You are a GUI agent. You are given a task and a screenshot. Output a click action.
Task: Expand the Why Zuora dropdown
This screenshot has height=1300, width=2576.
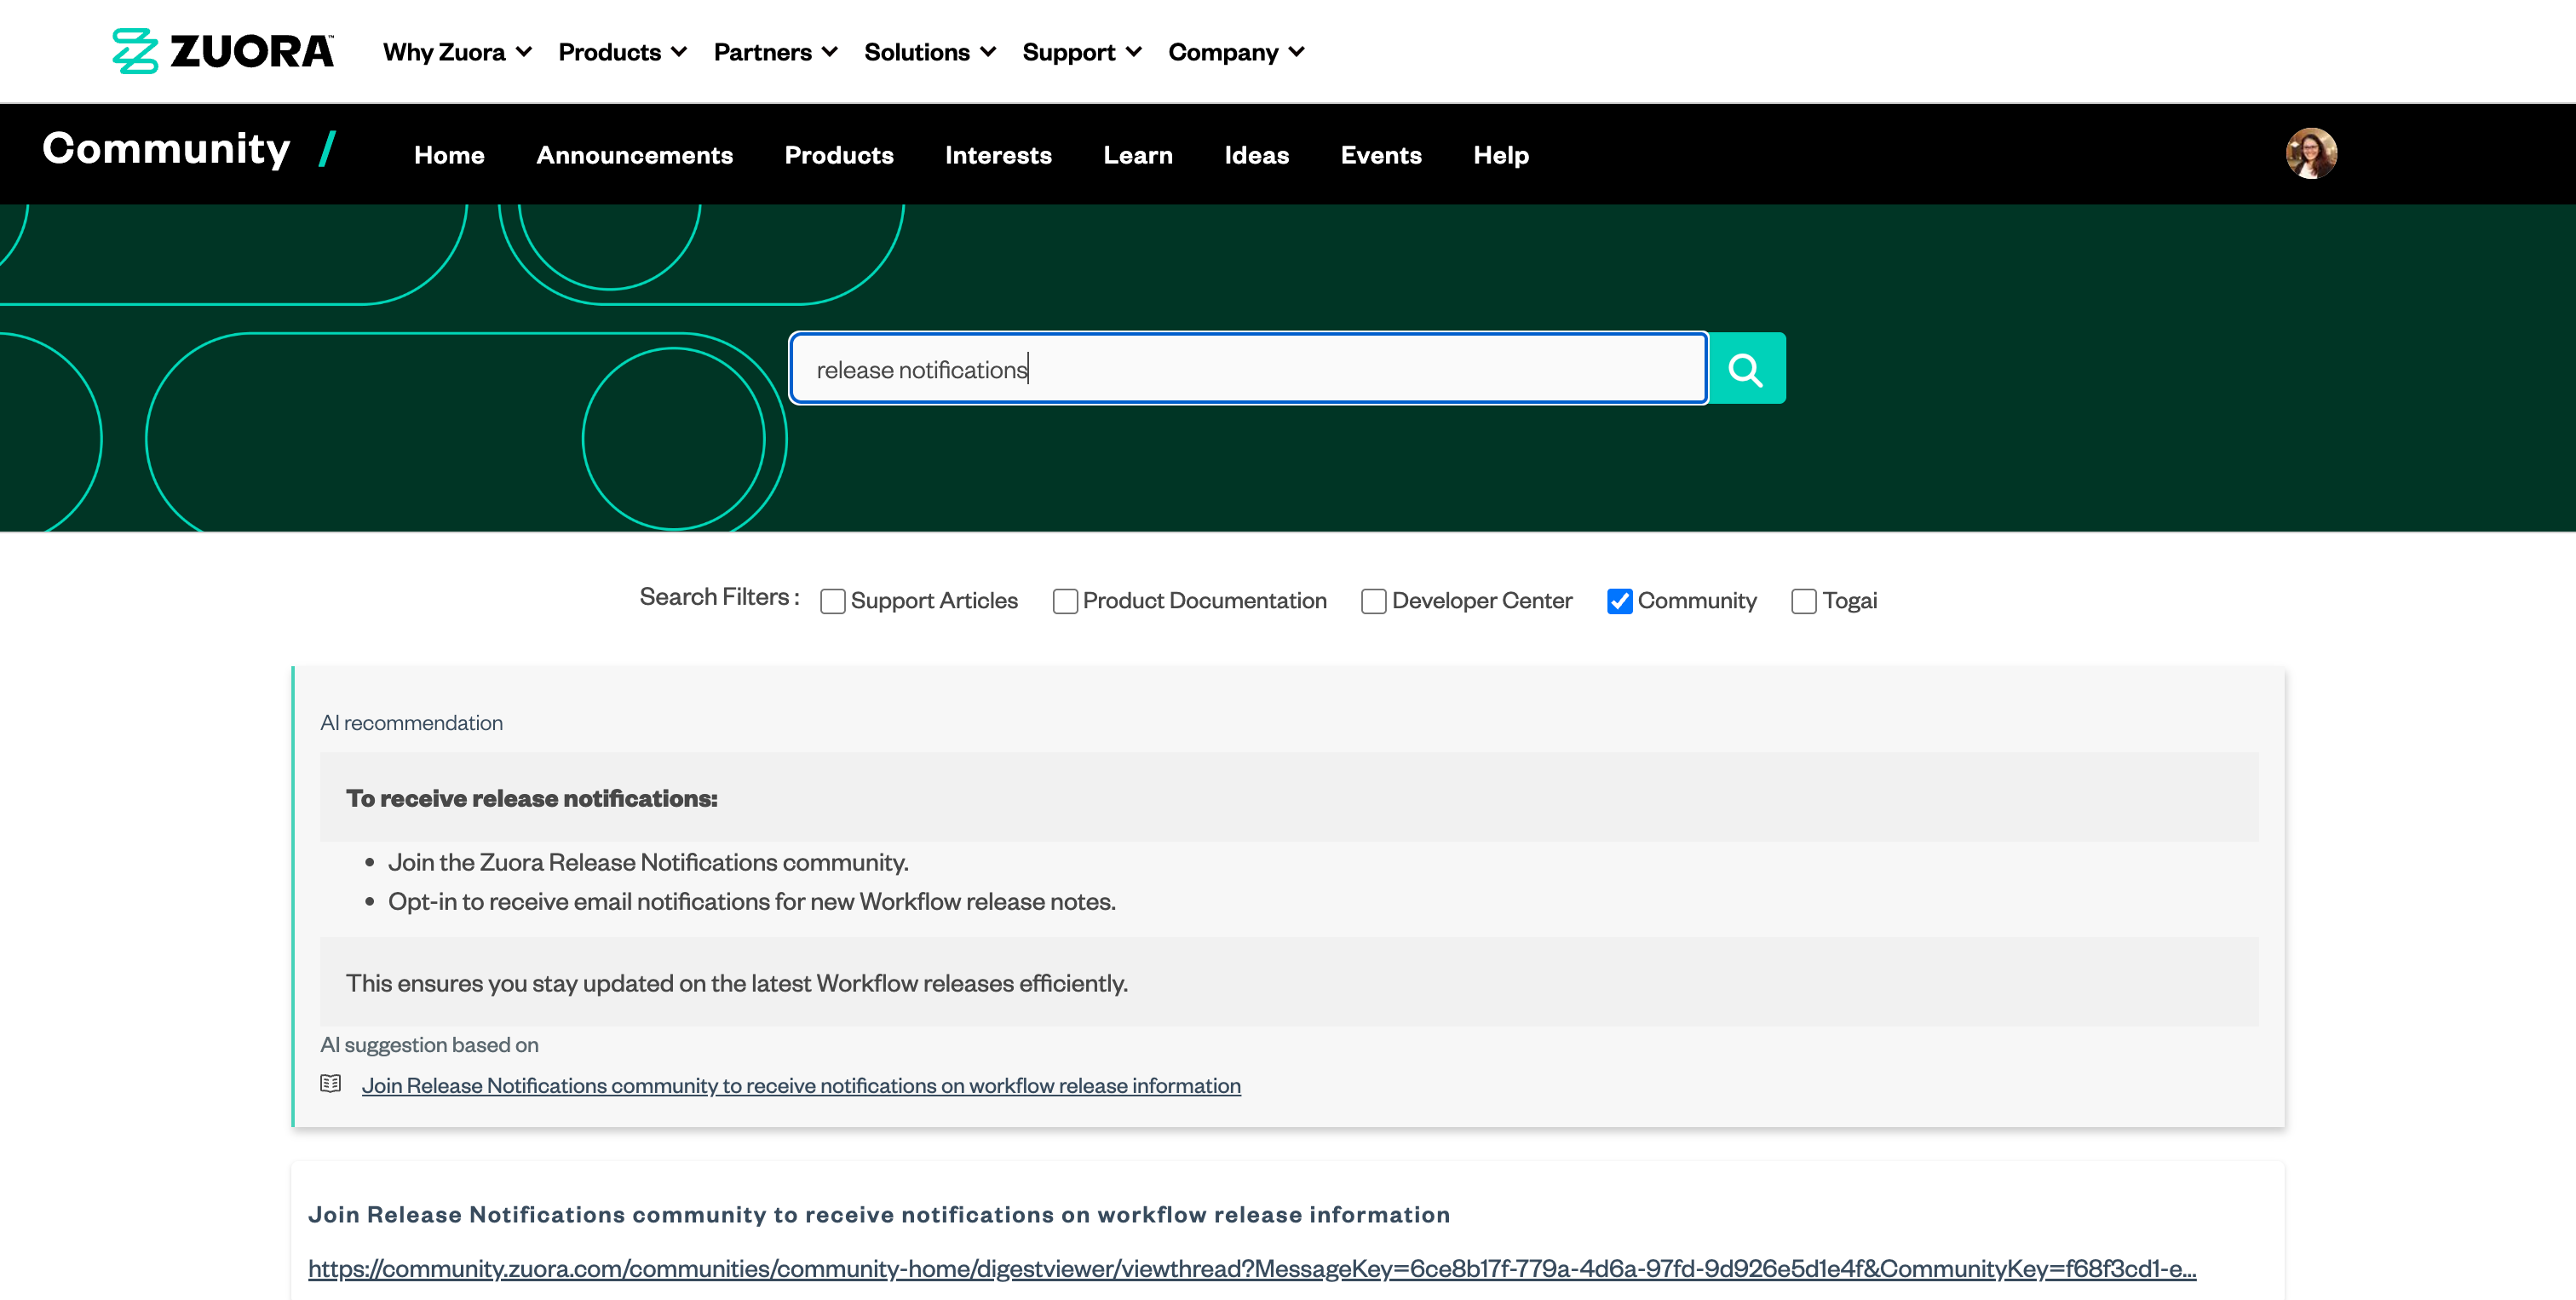[457, 52]
